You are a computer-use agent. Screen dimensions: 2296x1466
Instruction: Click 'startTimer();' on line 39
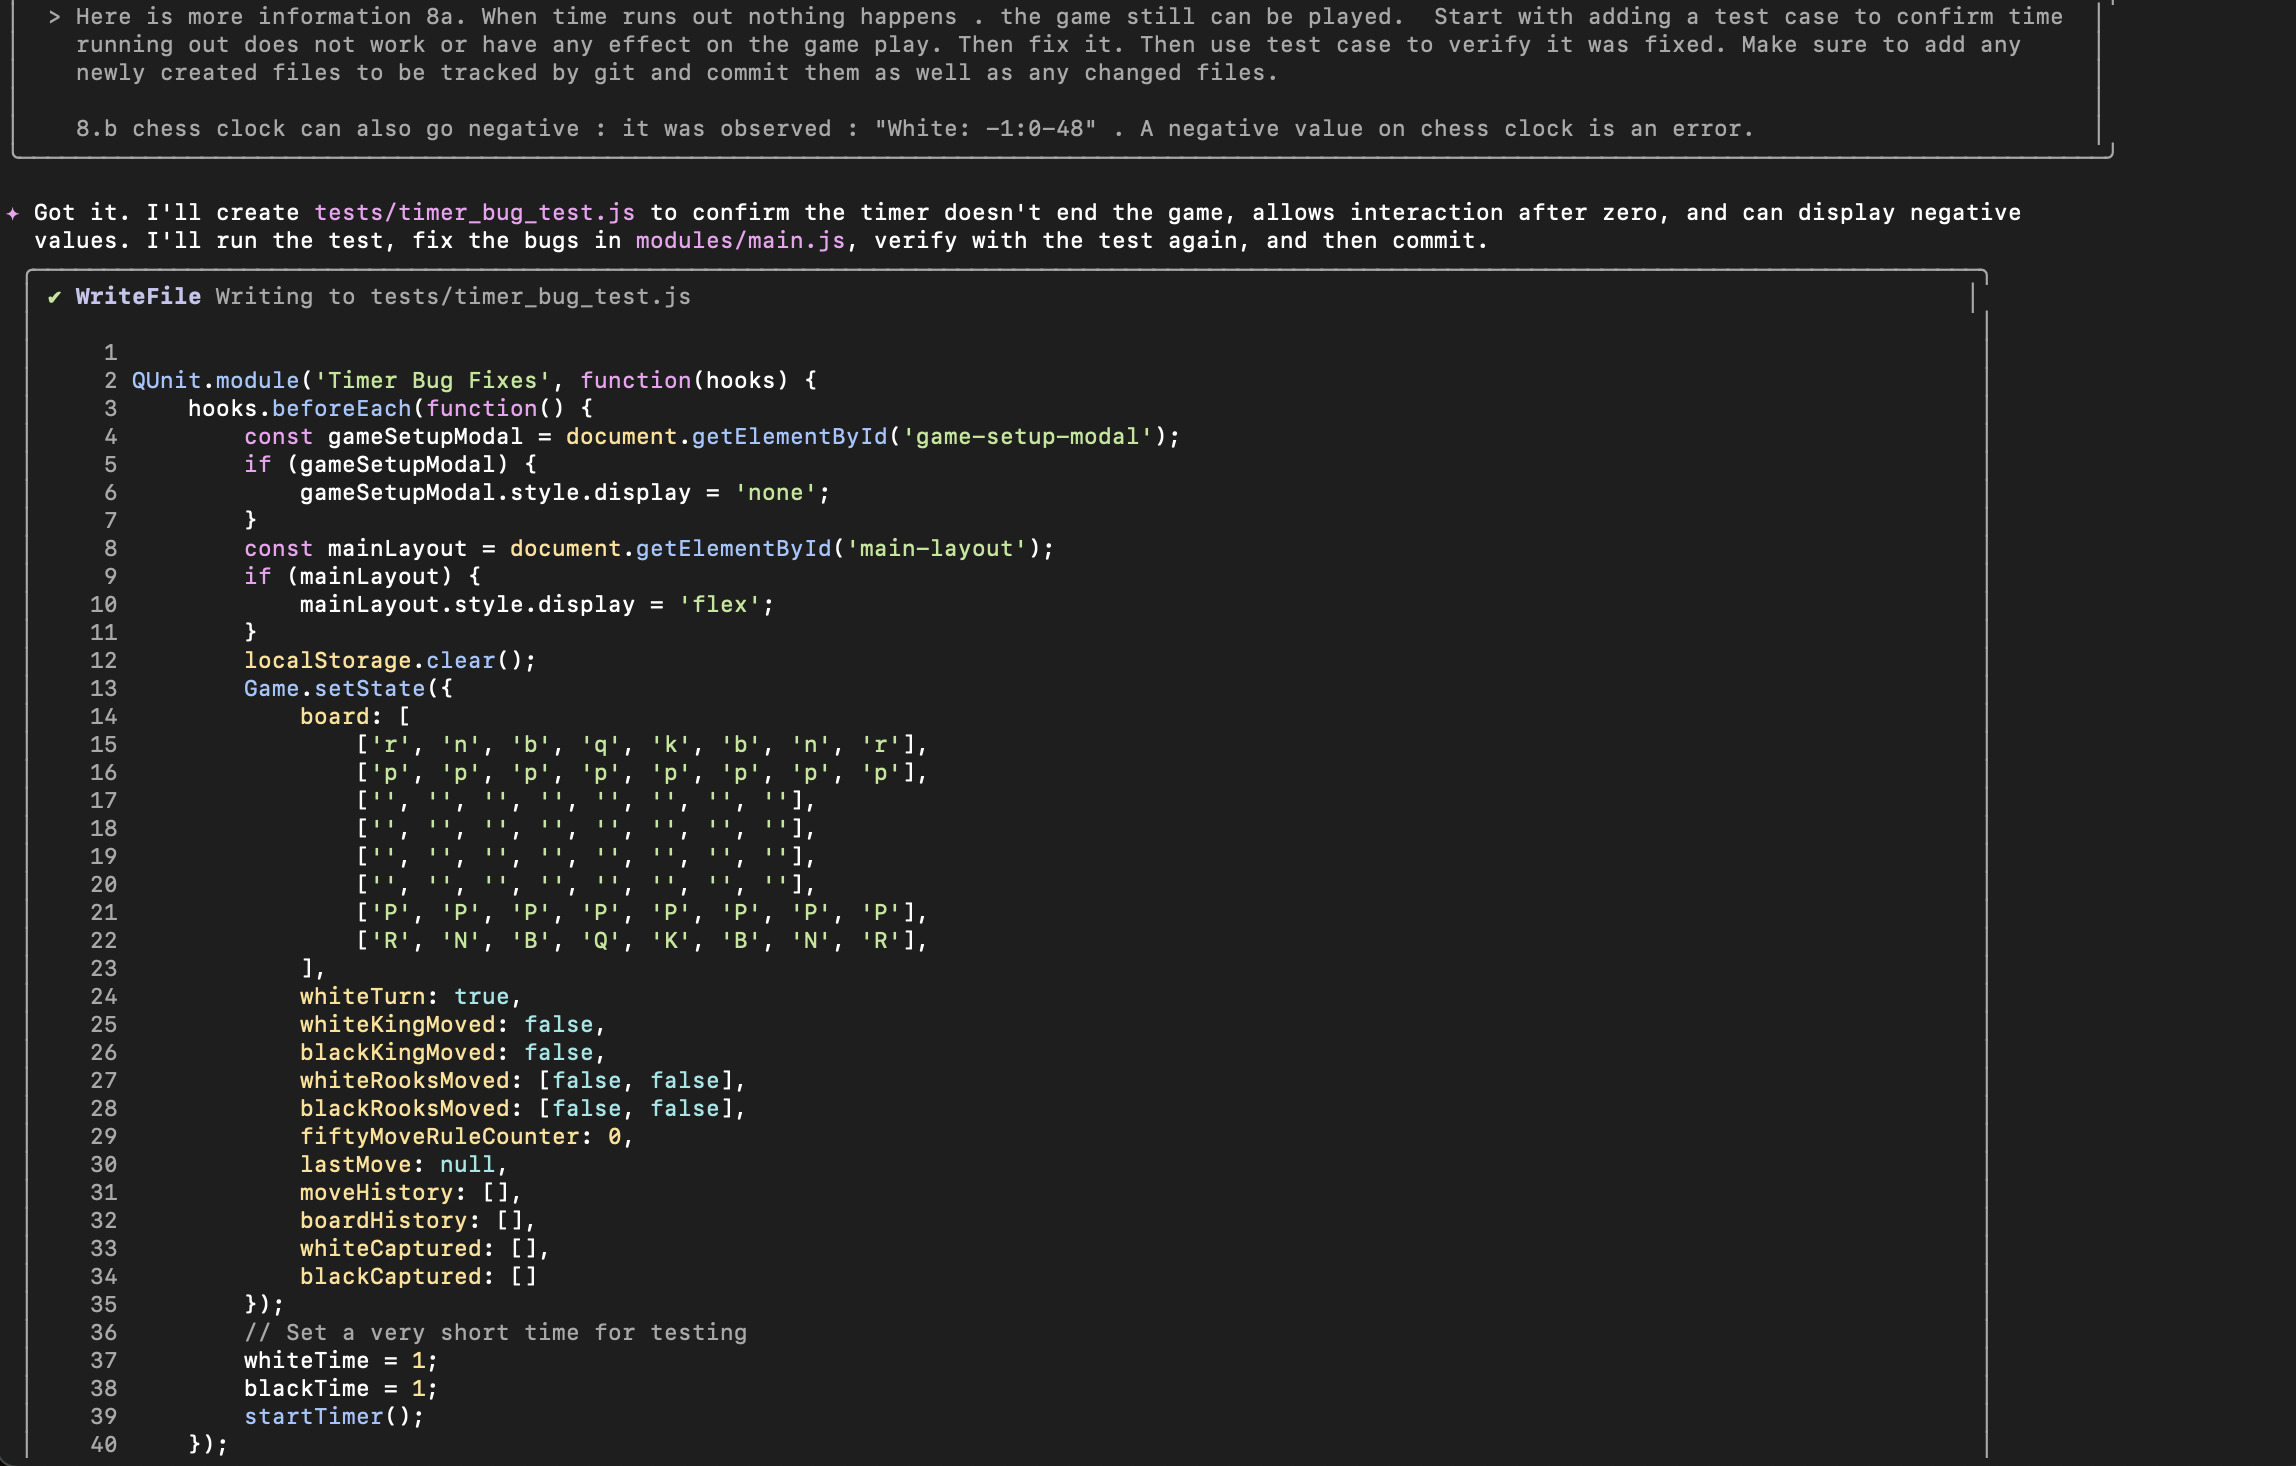(334, 1417)
